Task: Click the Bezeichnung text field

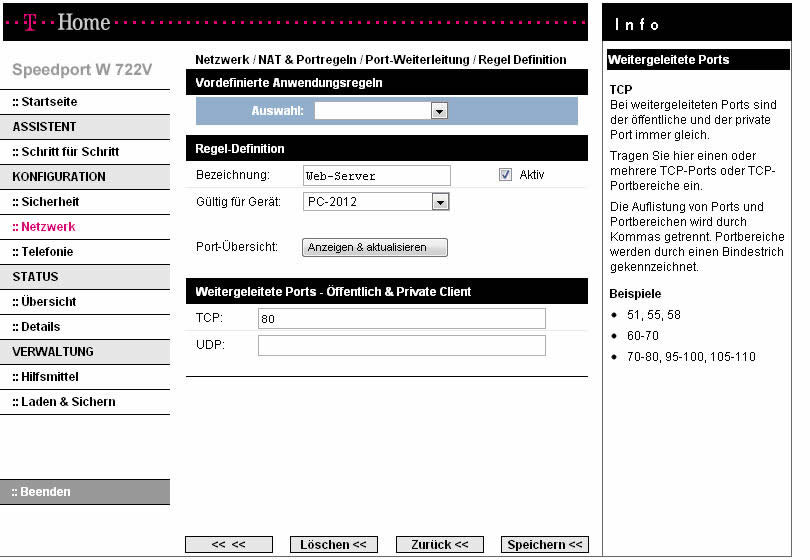Action: (376, 176)
